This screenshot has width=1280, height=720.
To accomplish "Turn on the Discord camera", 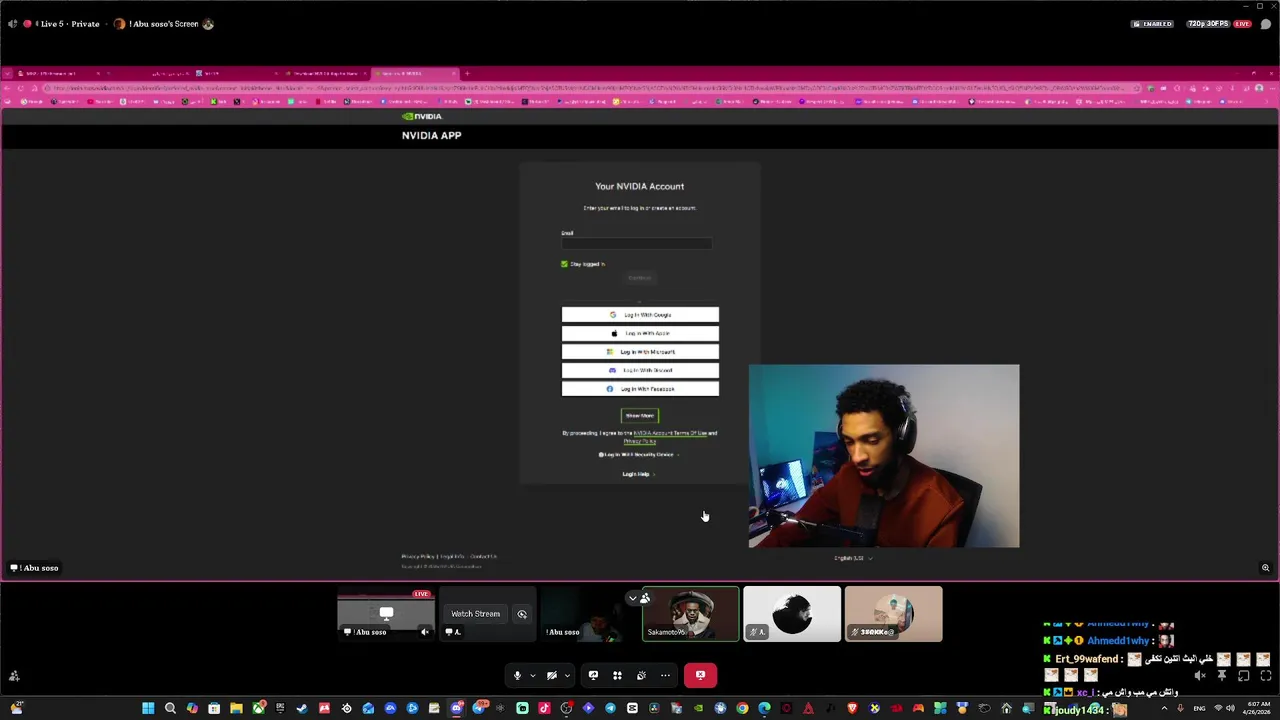I will click(x=551, y=675).
